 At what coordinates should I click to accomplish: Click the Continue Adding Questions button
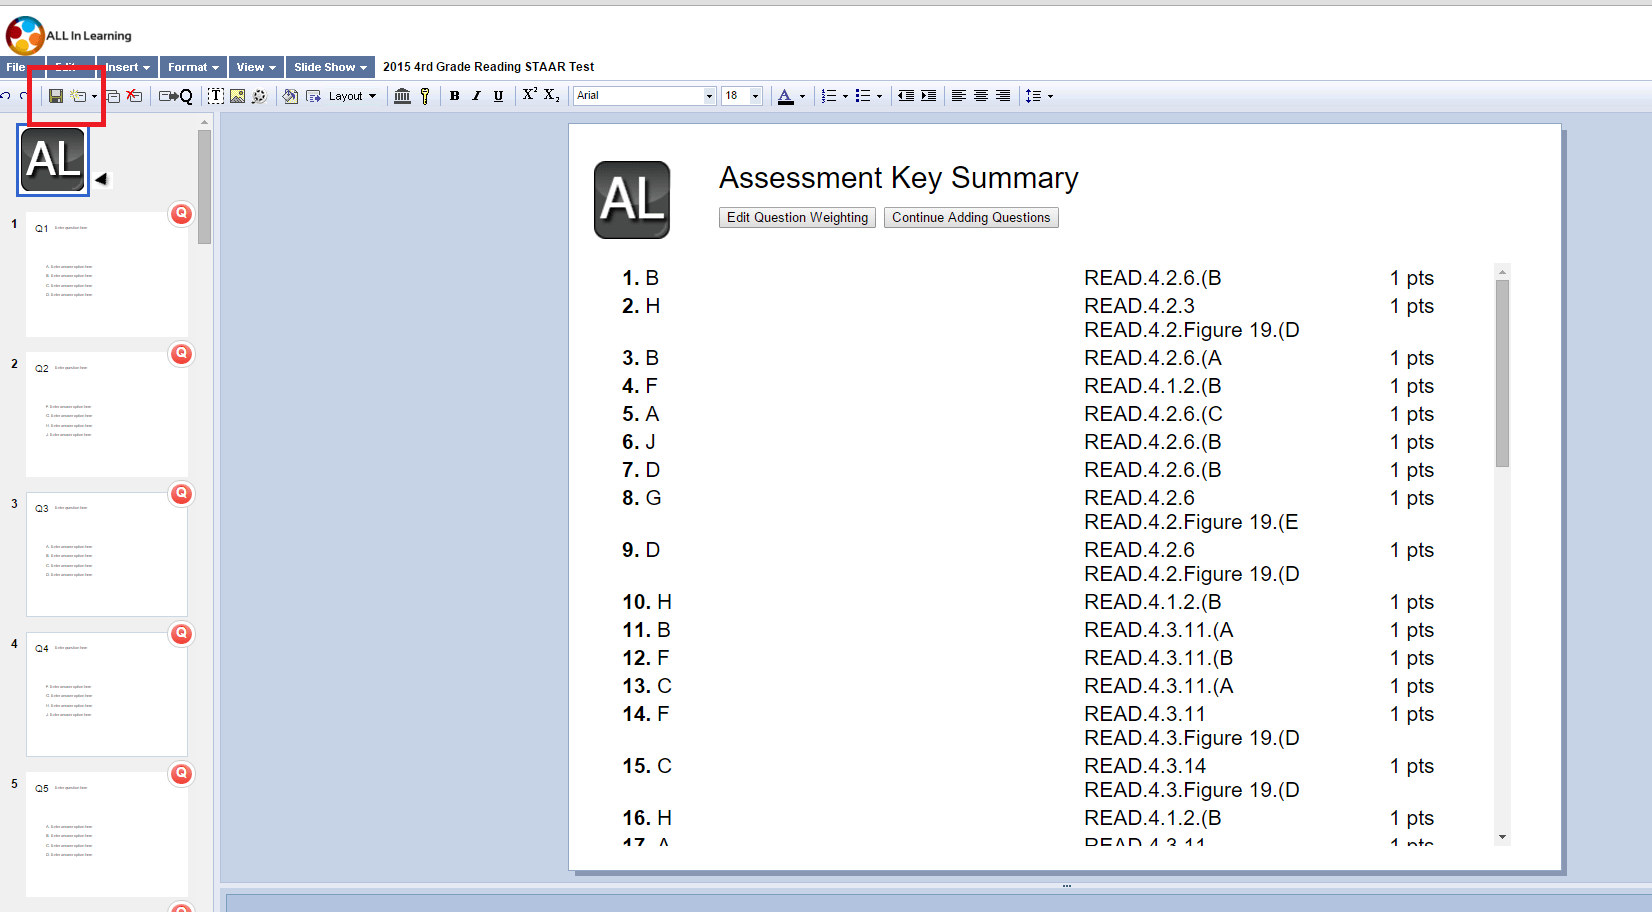970,217
